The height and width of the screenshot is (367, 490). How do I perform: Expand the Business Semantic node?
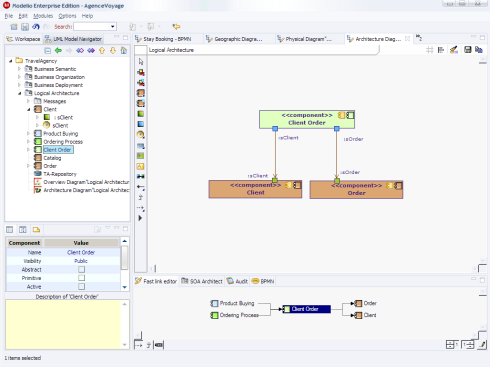pos(19,69)
